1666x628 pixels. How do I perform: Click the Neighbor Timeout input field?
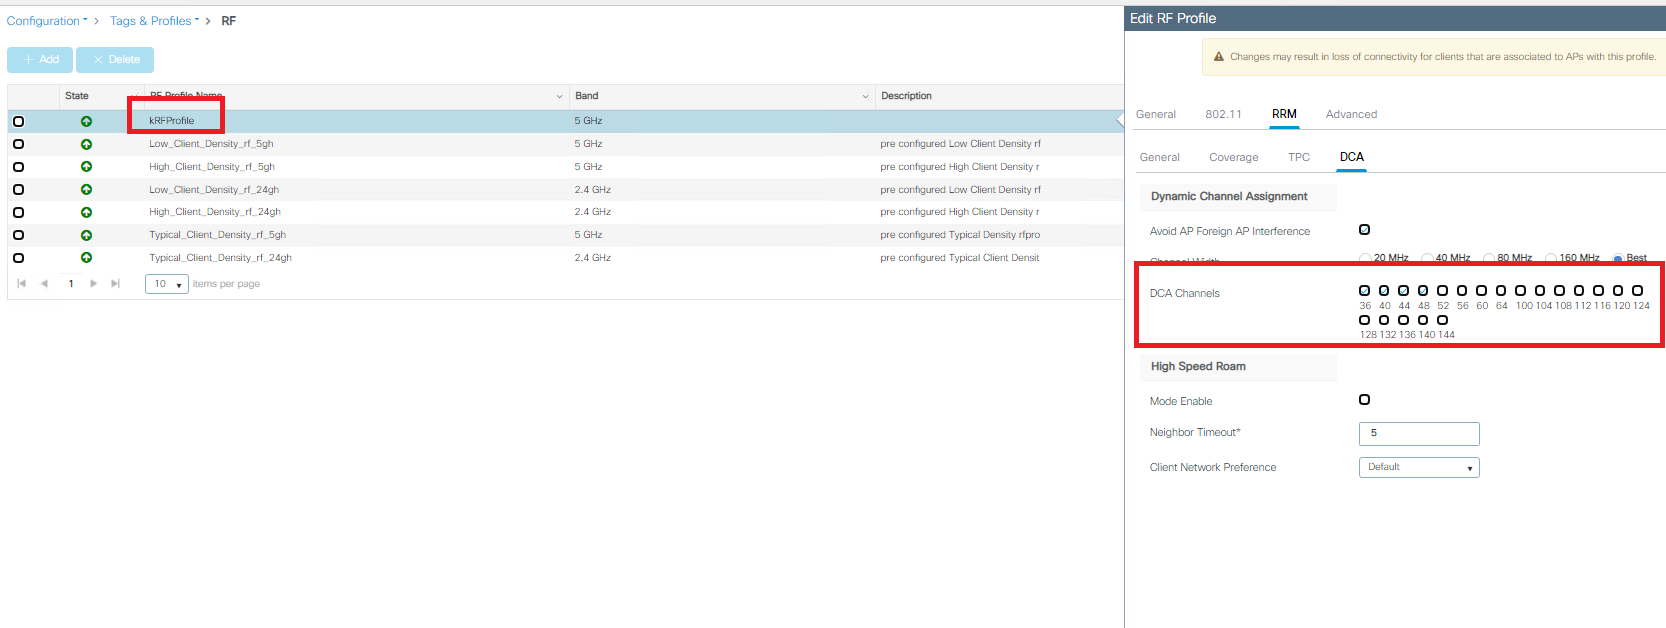point(1418,433)
